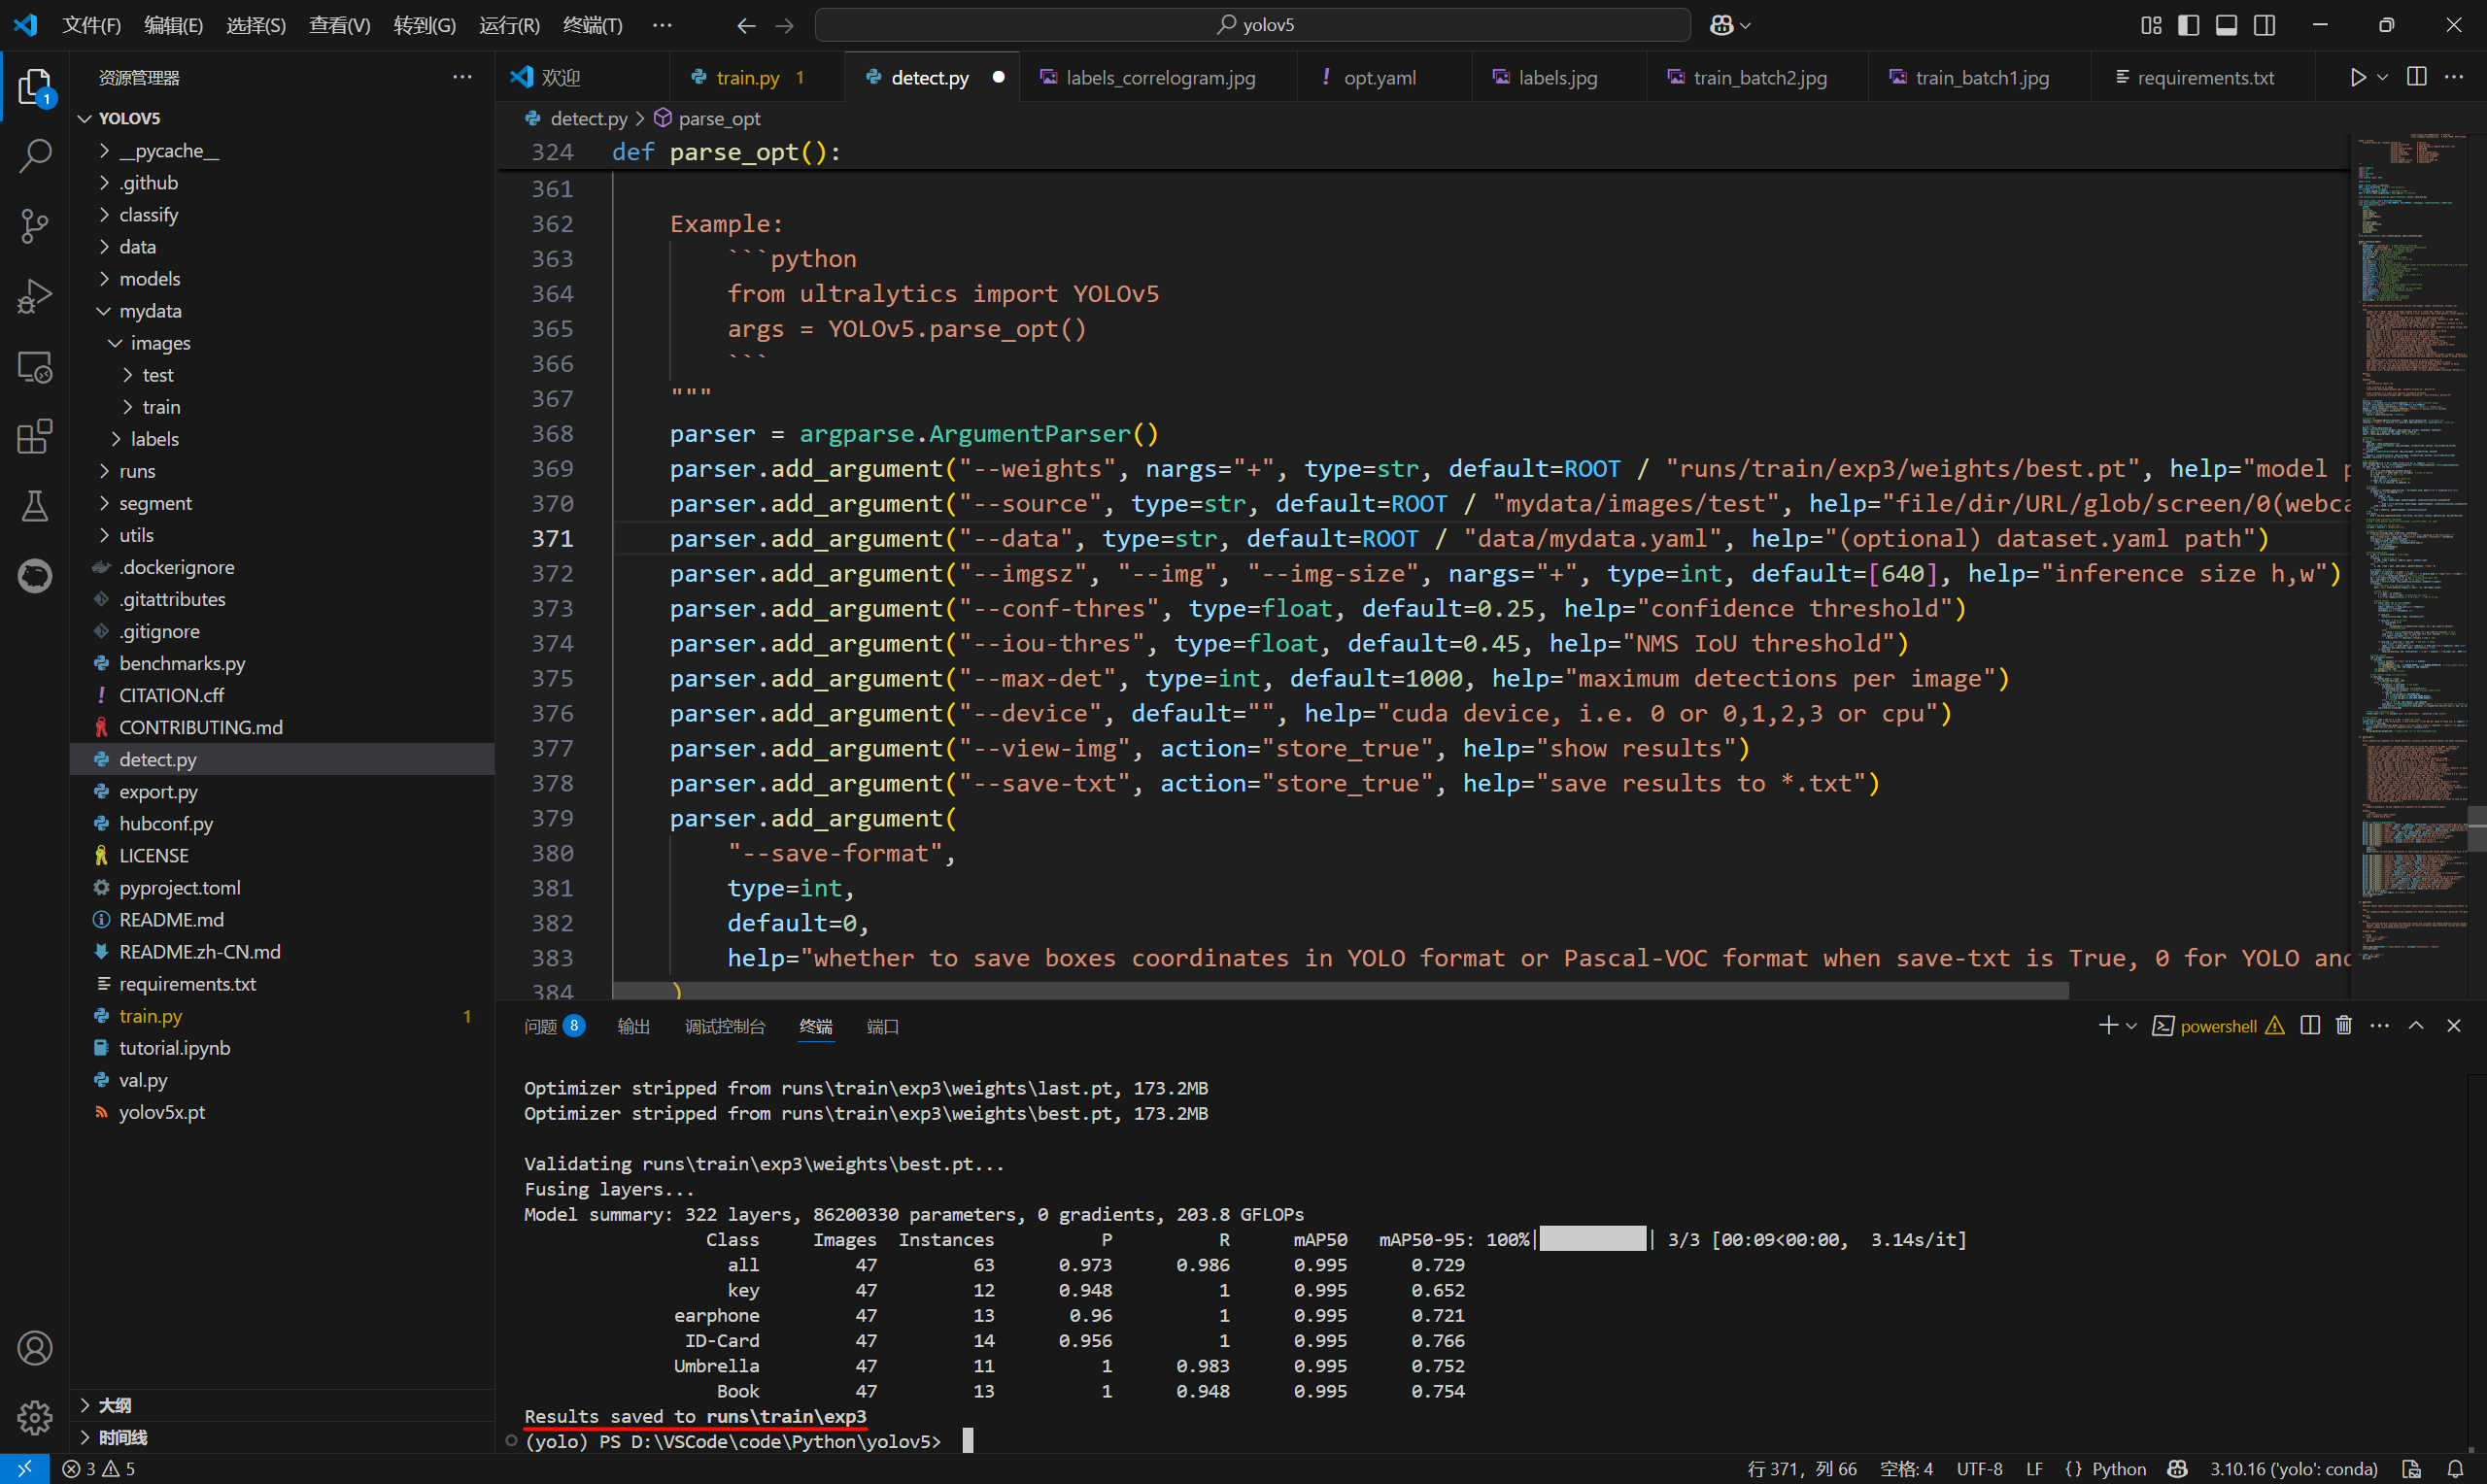The width and height of the screenshot is (2487, 1484).
Task: Open the Search view in activity bar
Action: click(35, 155)
